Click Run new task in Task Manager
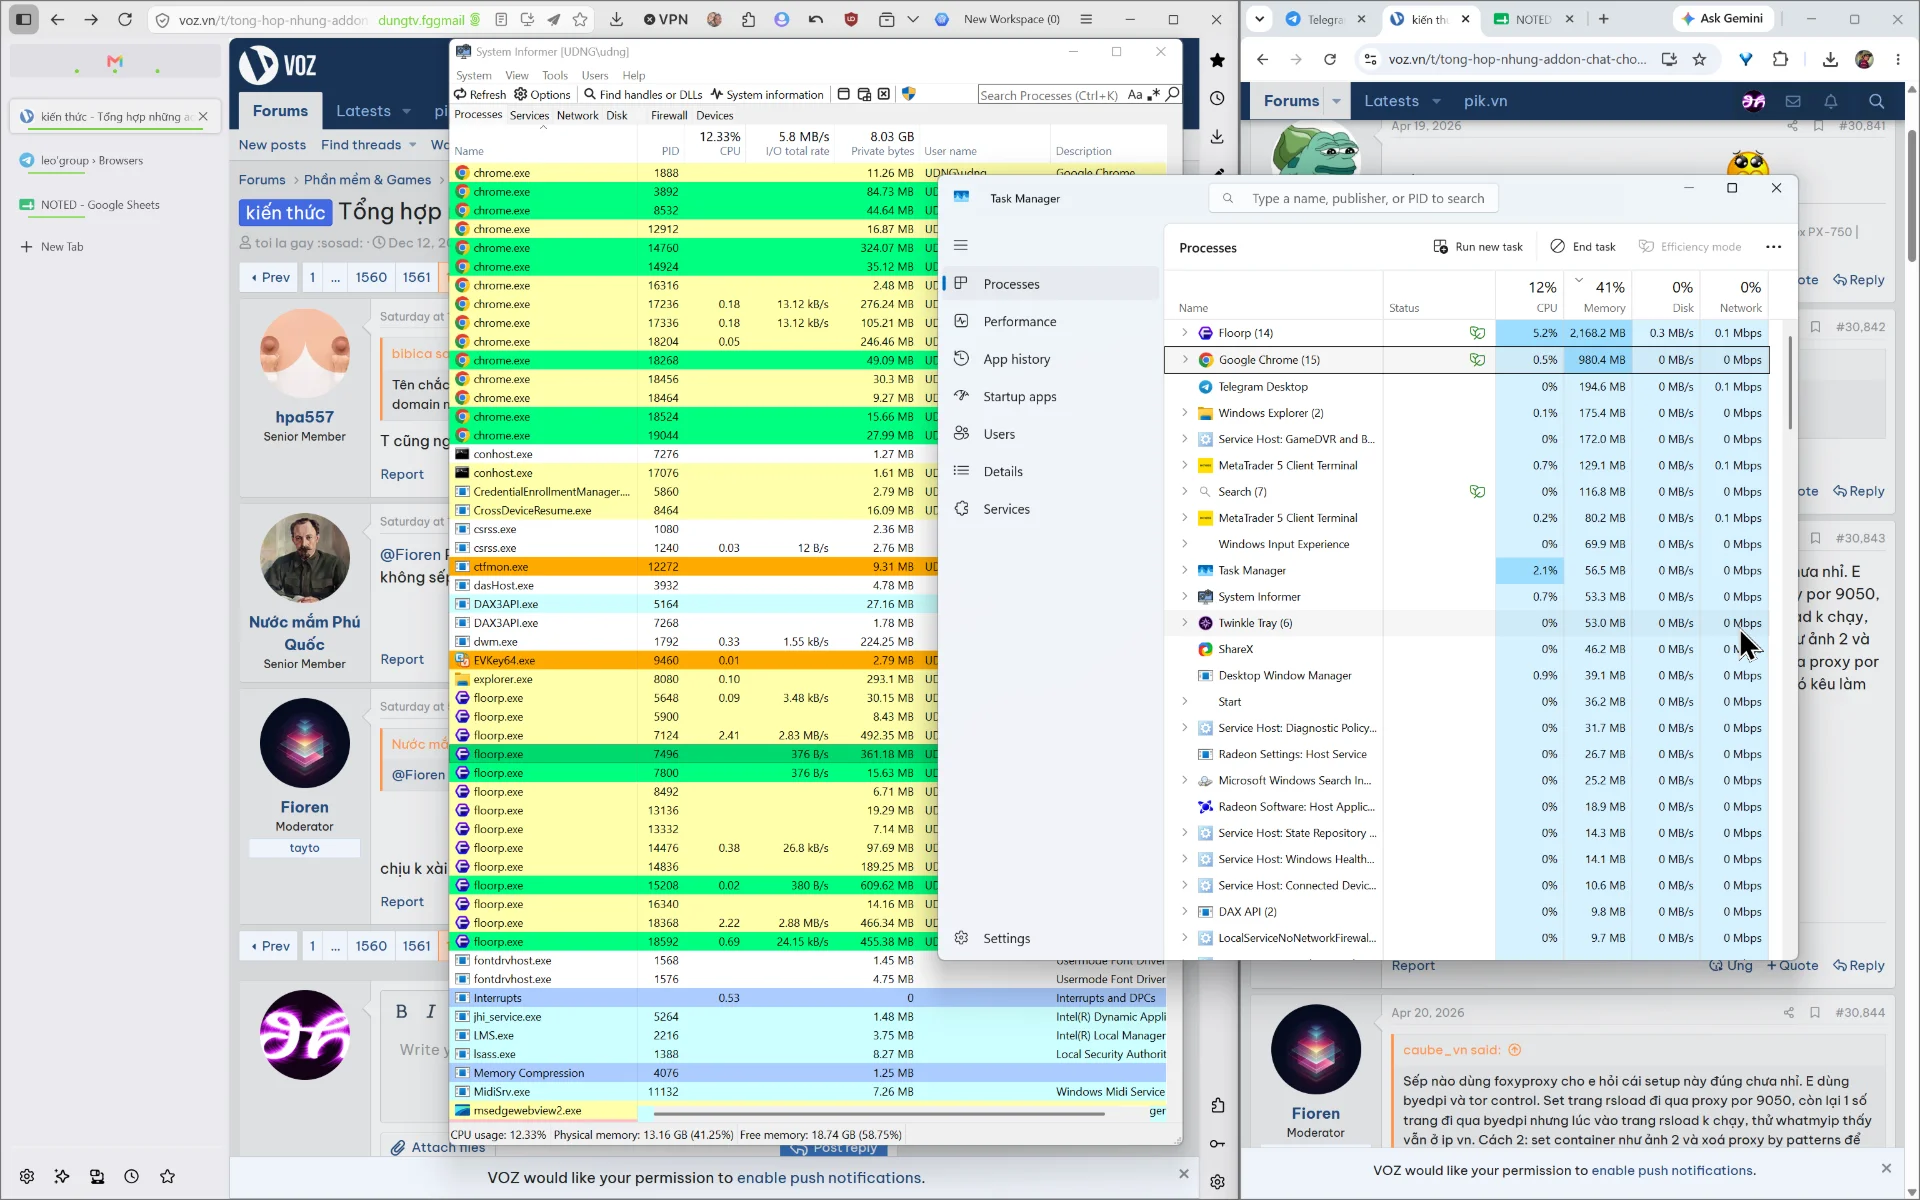1920x1200 pixels. (1478, 247)
